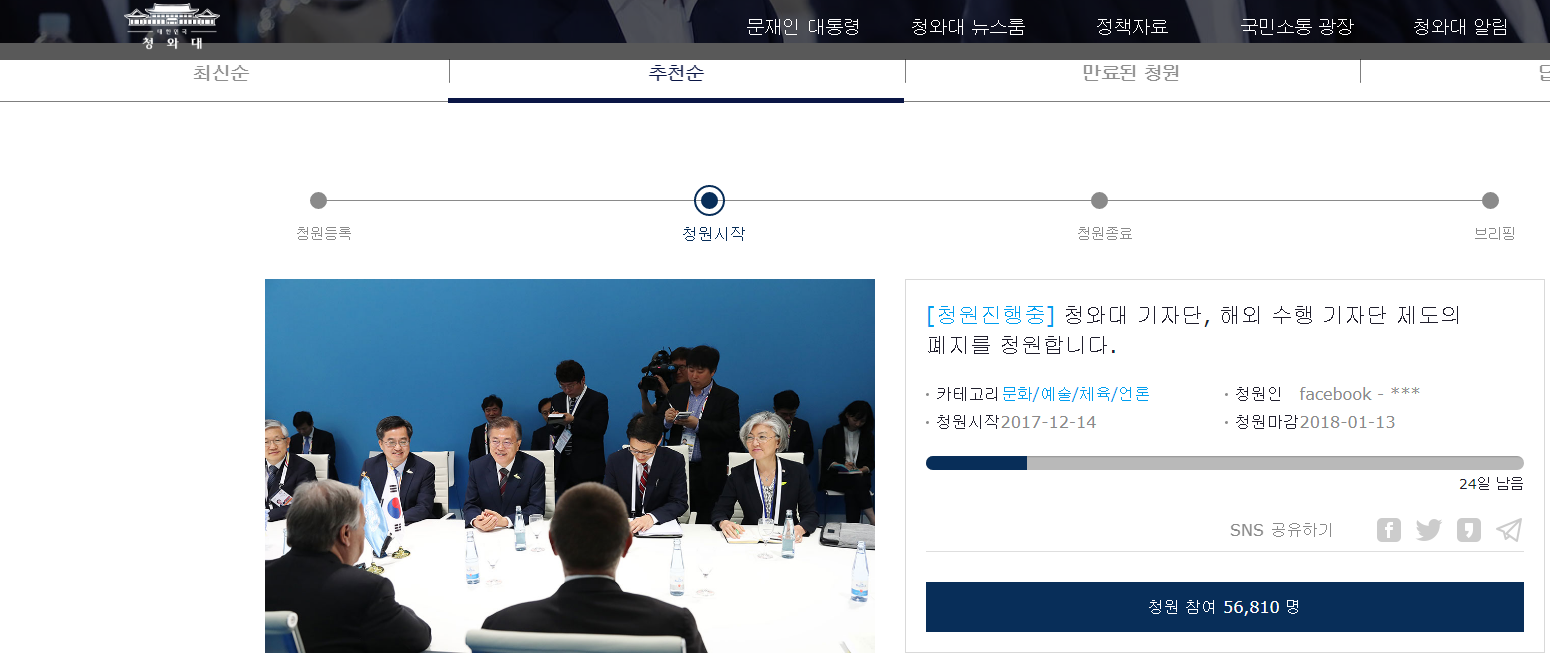This screenshot has width=1550, height=656.
Task: Share the petition on Facebook
Action: (x=1389, y=530)
